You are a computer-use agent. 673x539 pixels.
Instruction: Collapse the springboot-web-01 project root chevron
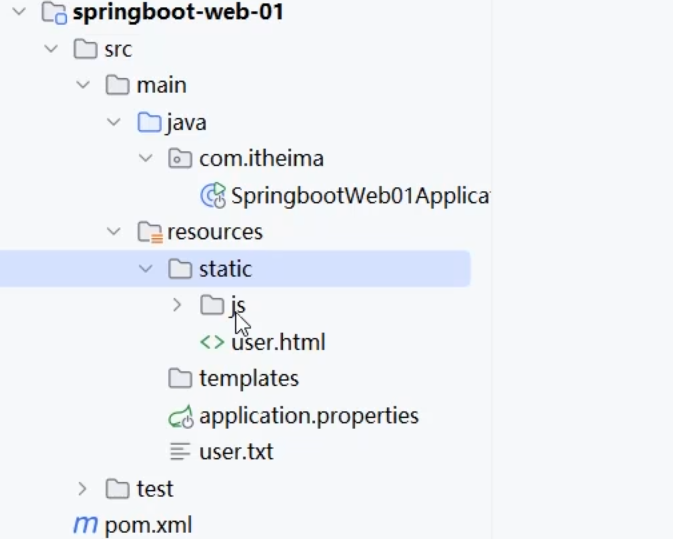click(20, 13)
